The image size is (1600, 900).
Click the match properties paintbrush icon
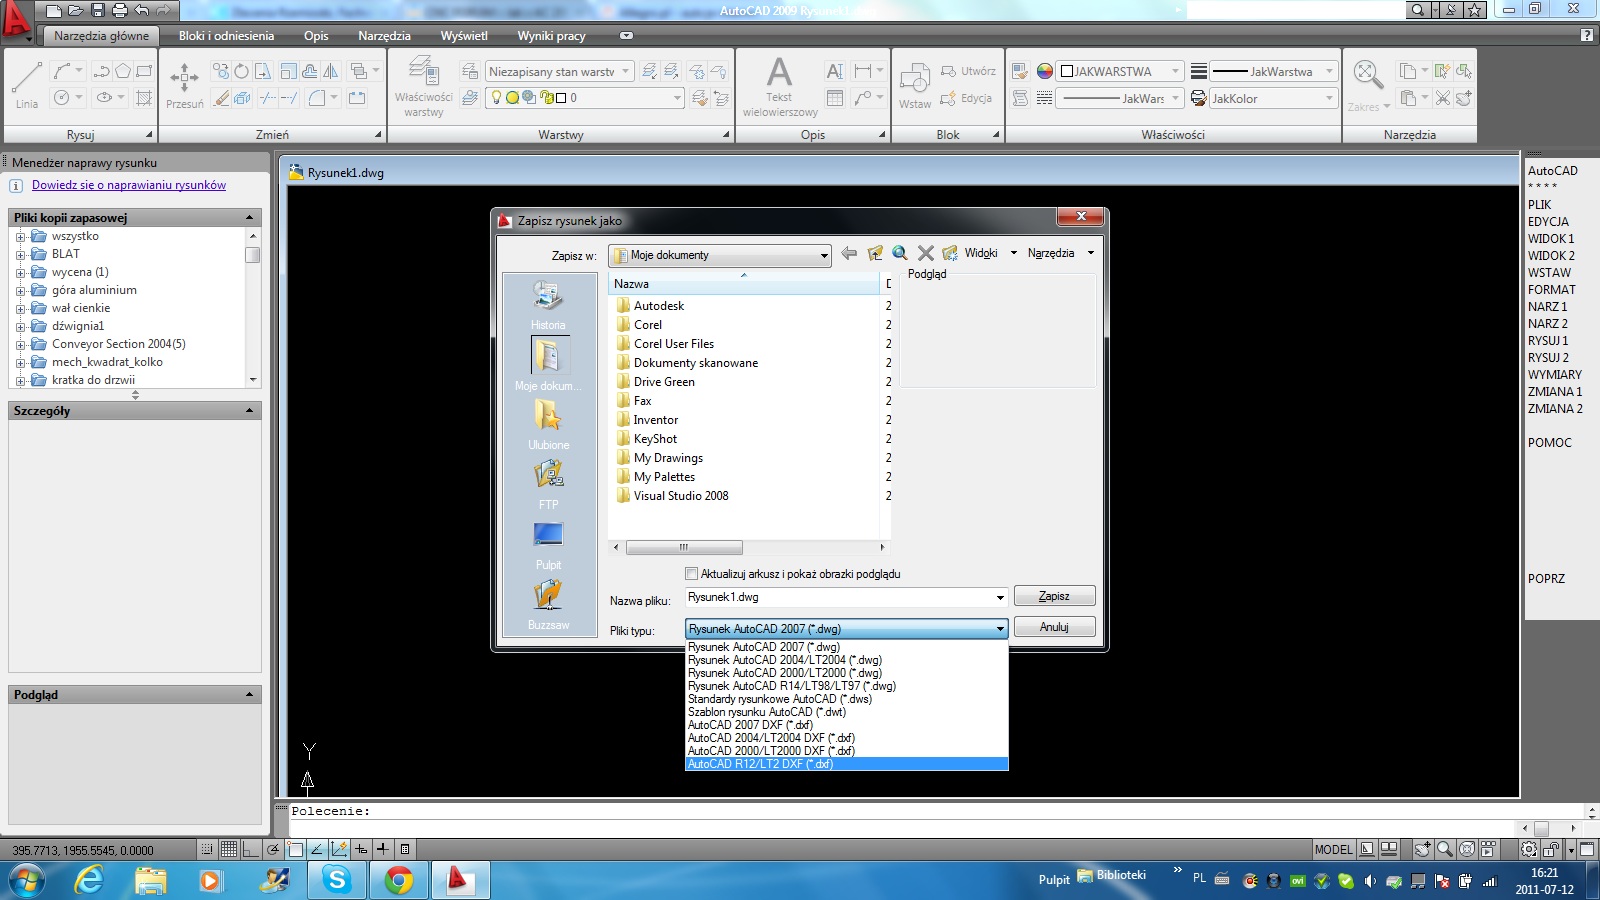1020,71
